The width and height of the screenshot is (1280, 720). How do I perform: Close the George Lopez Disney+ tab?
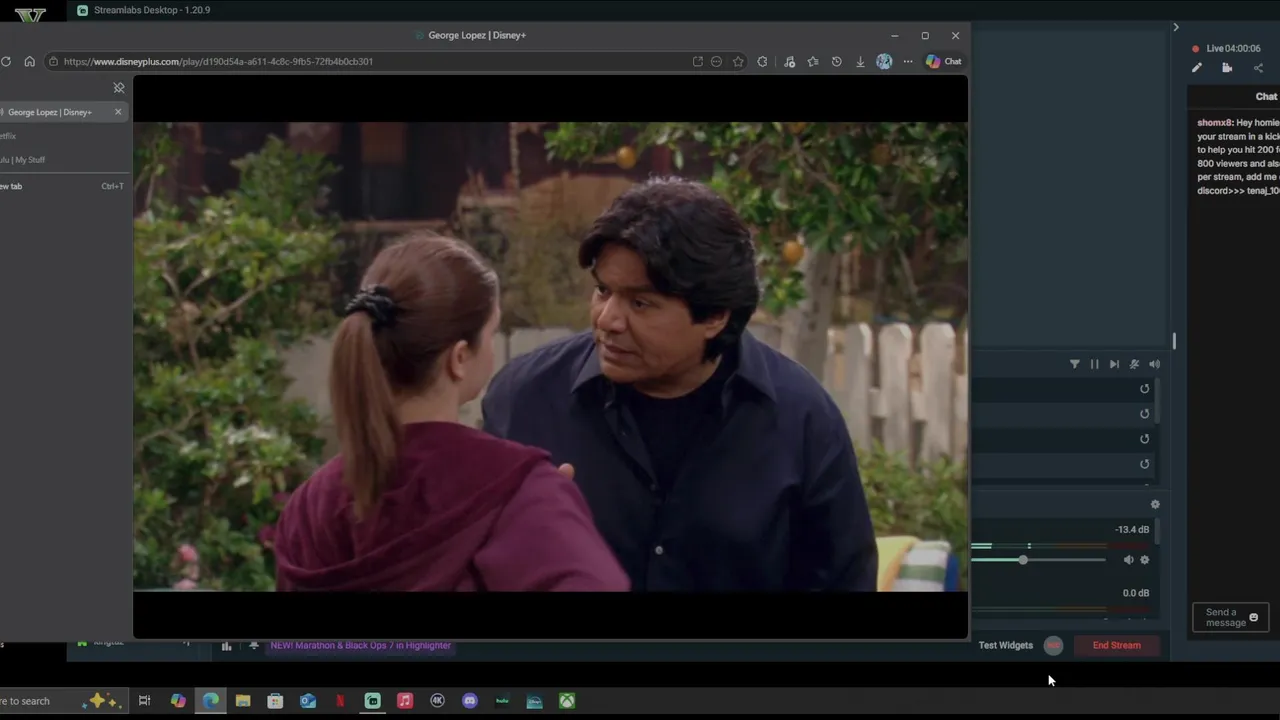118,112
